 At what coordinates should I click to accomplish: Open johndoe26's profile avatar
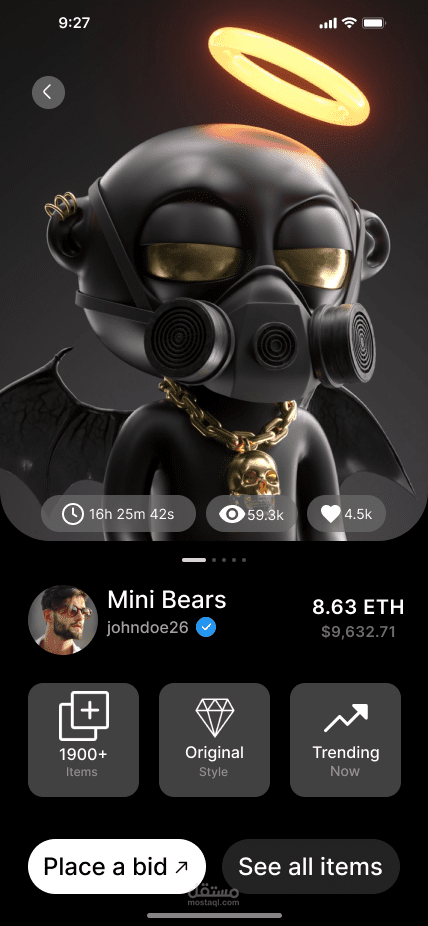tap(63, 620)
